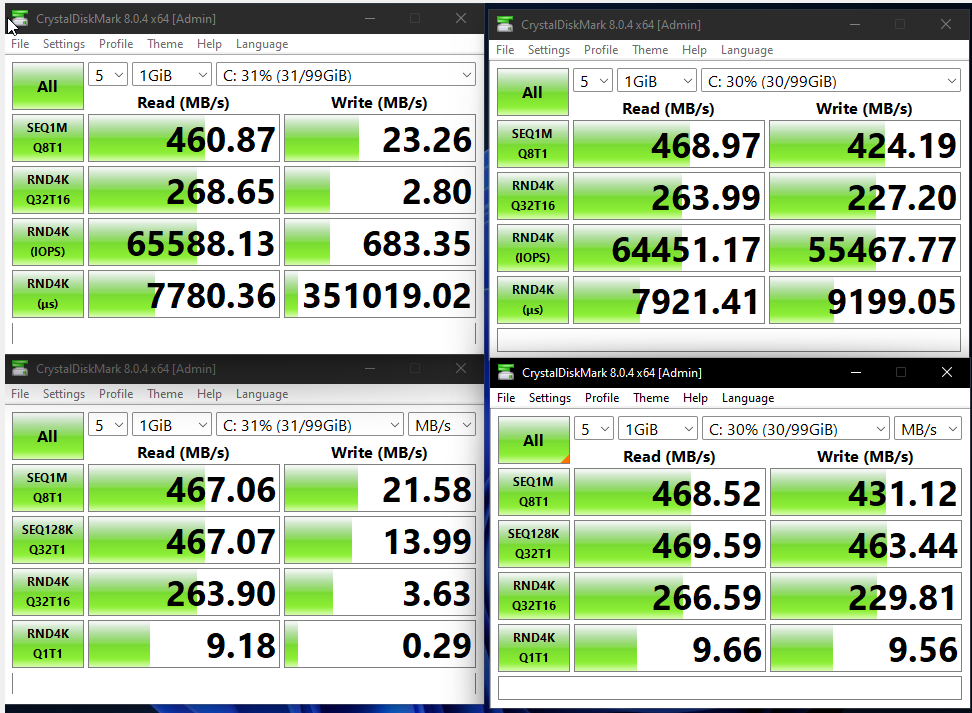Click the 463.44 write result
Image resolution: width=972 pixels, height=713 pixels.
coord(866,544)
